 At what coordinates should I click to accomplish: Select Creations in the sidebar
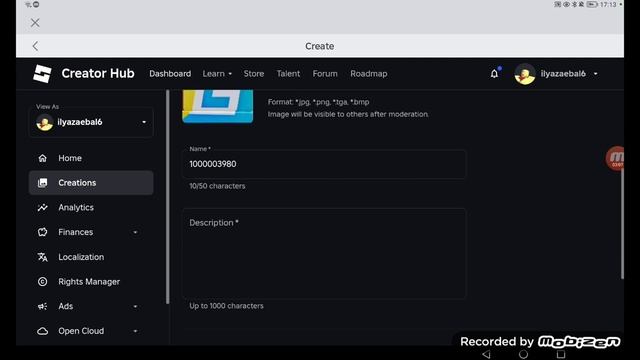91,183
